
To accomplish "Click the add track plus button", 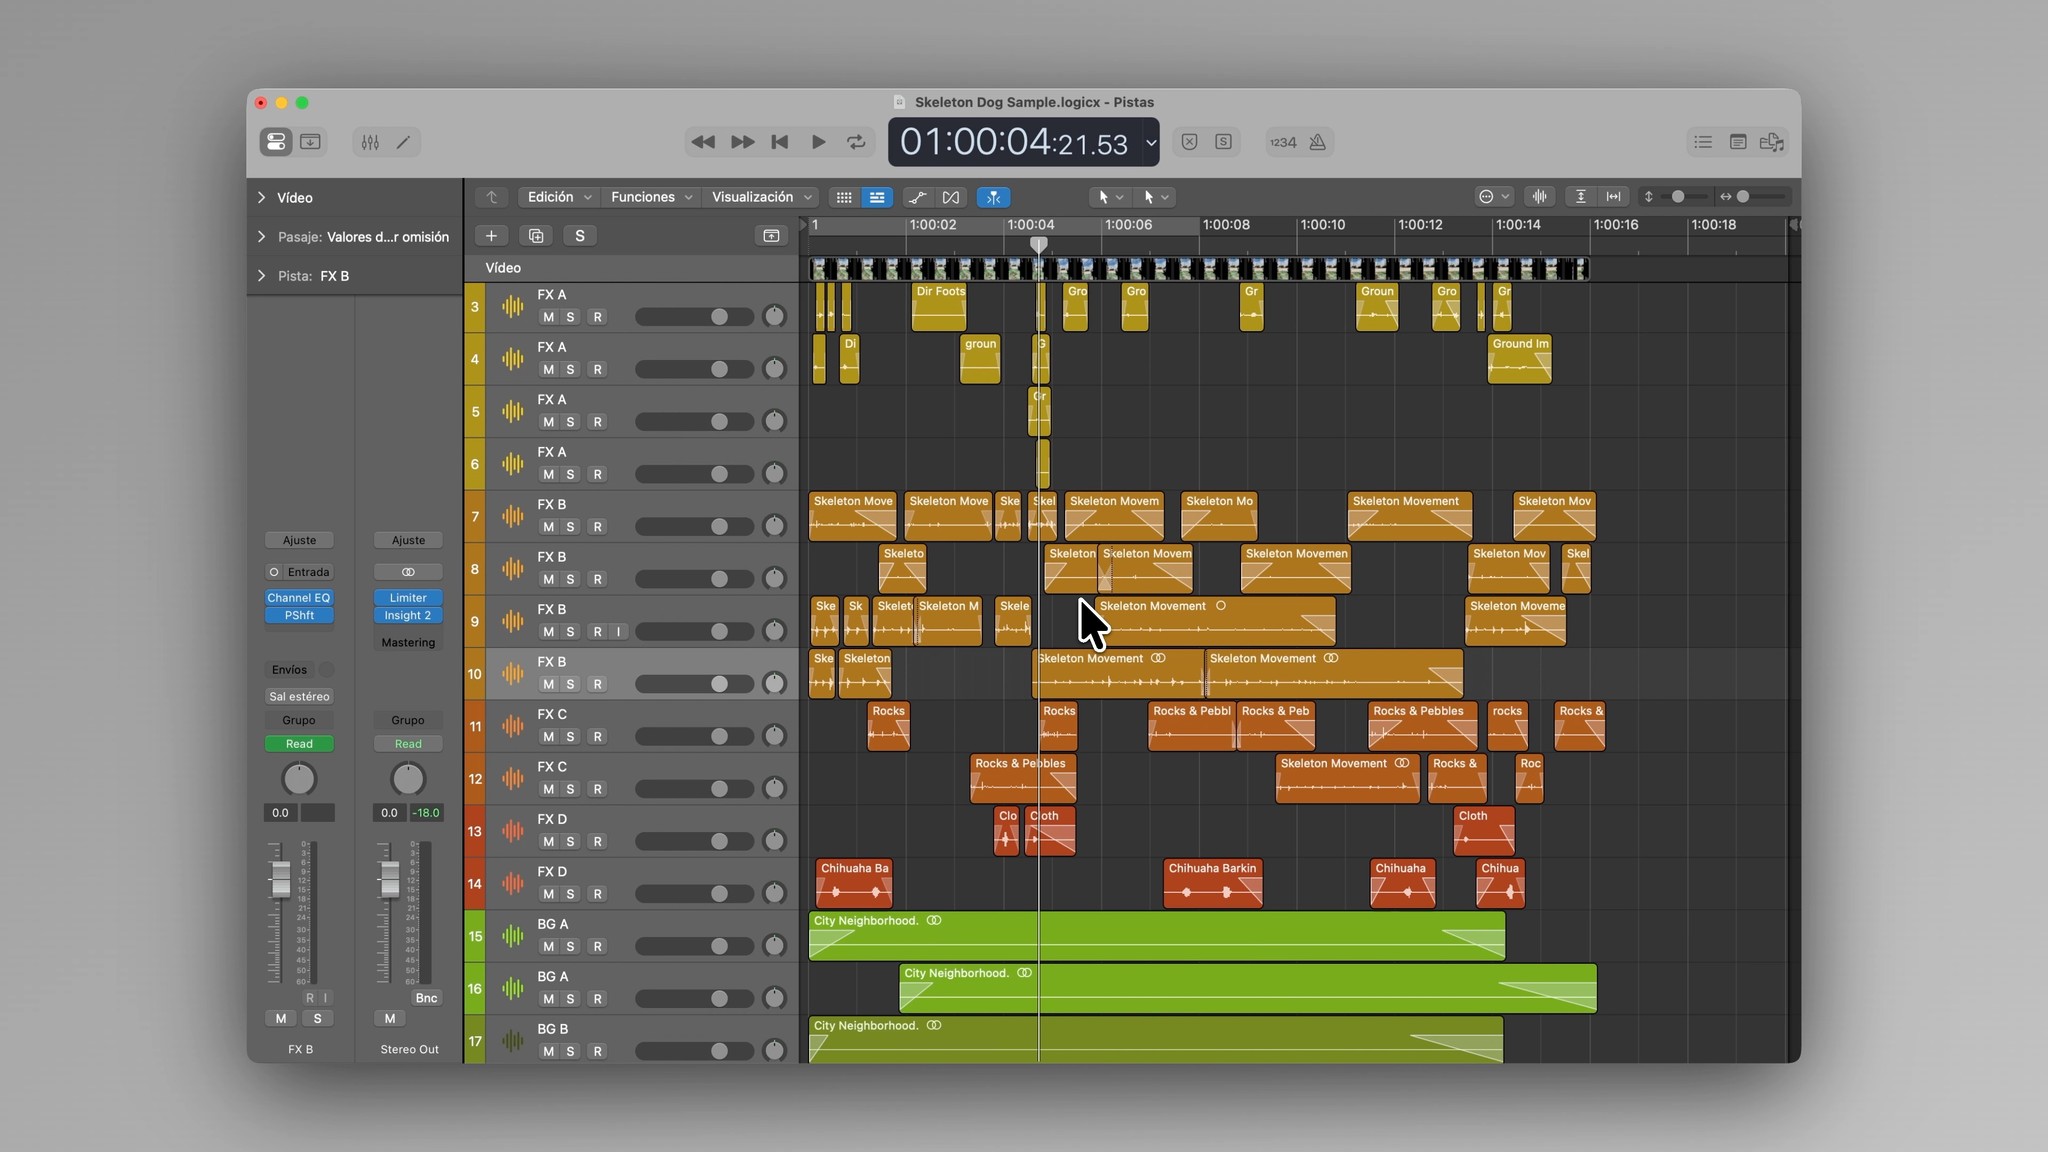I will coord(491,236).
